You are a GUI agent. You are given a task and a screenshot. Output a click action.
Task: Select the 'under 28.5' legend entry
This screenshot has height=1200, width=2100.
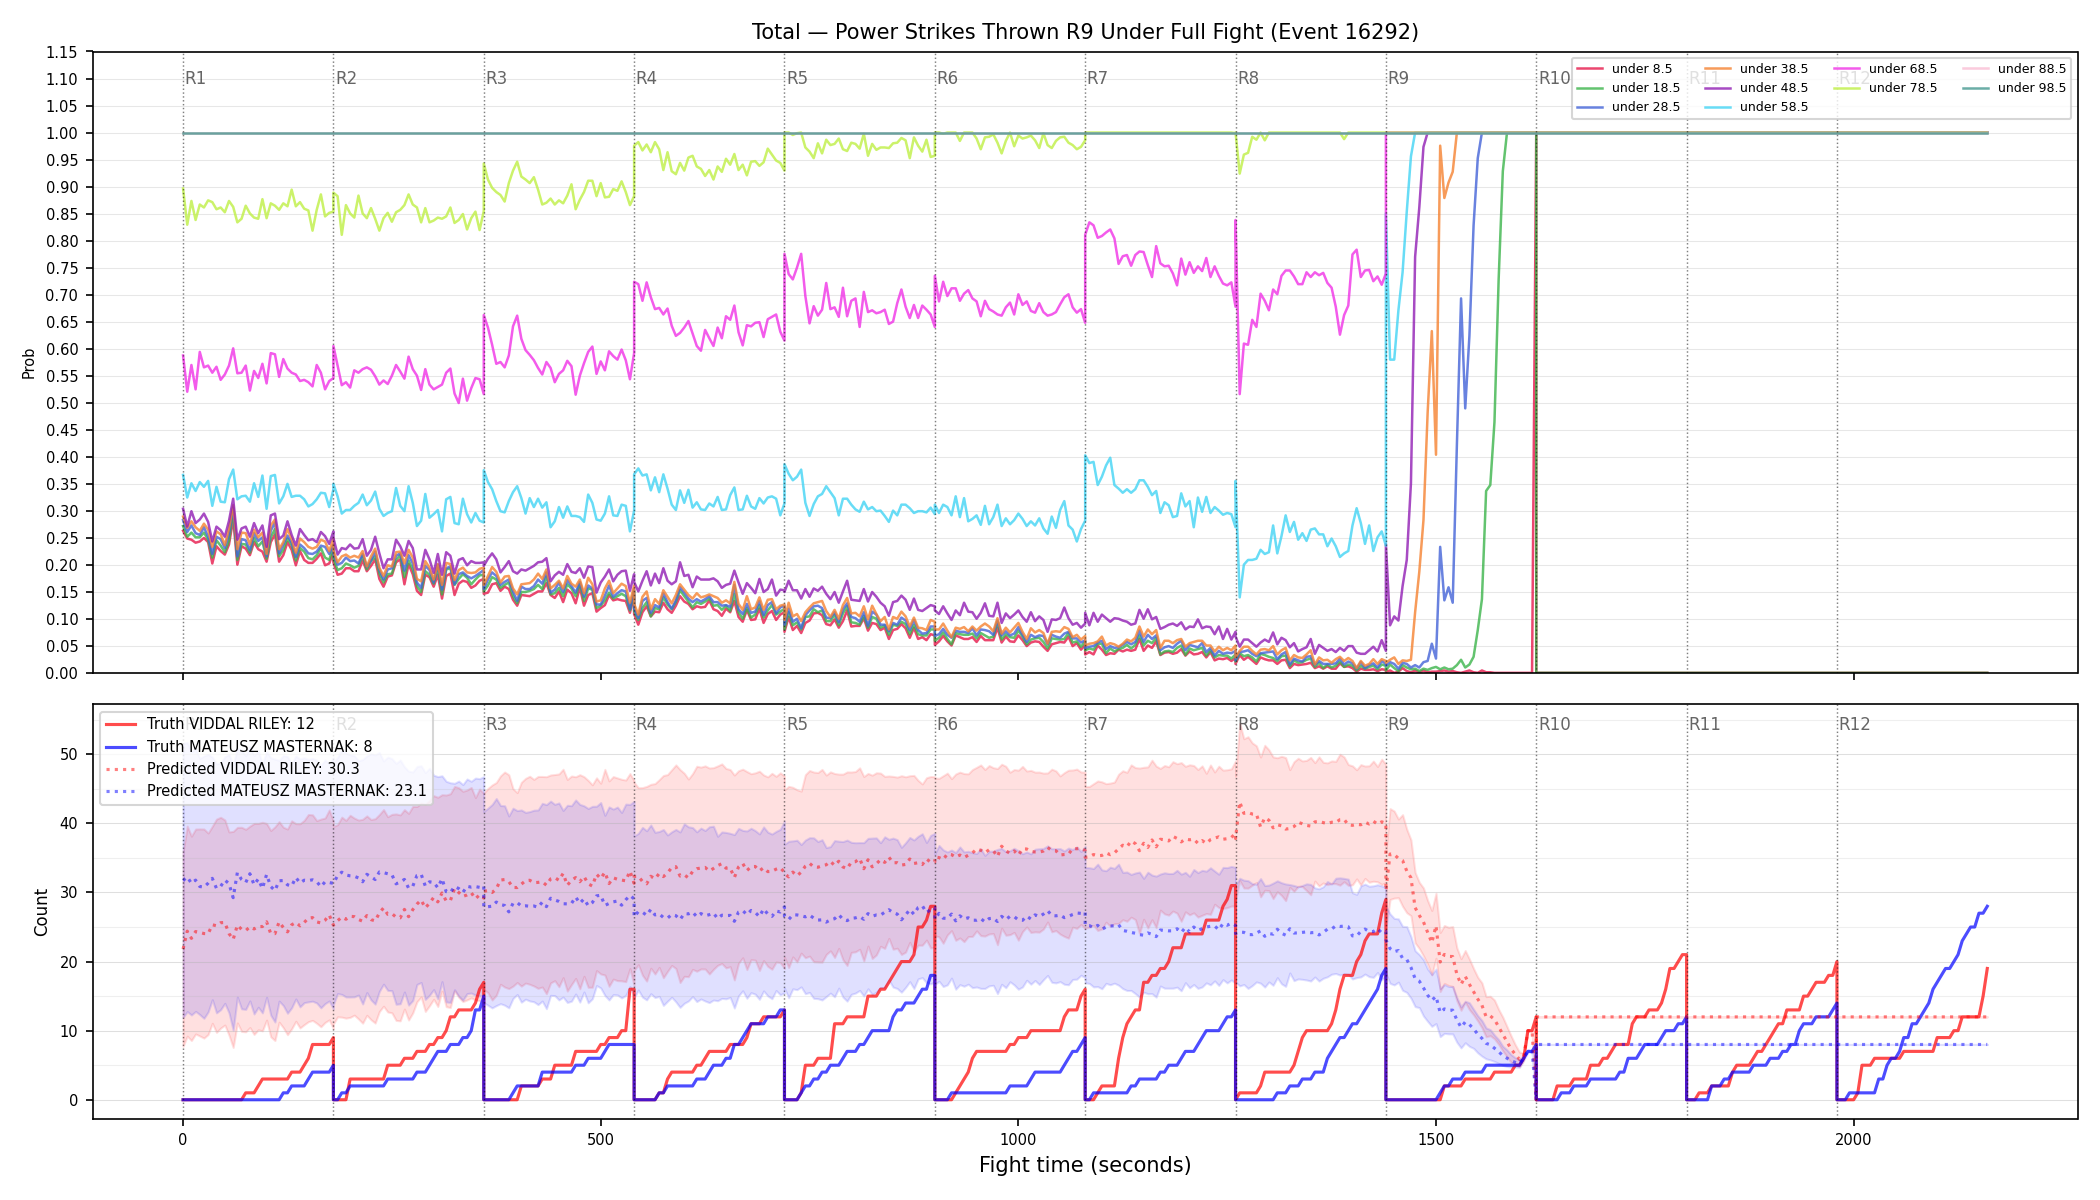[1629, 107]
